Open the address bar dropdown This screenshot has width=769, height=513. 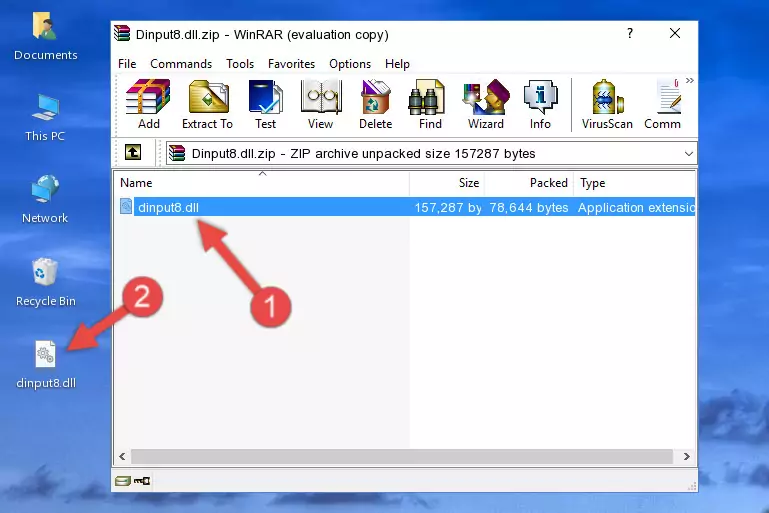click(689, 154)
